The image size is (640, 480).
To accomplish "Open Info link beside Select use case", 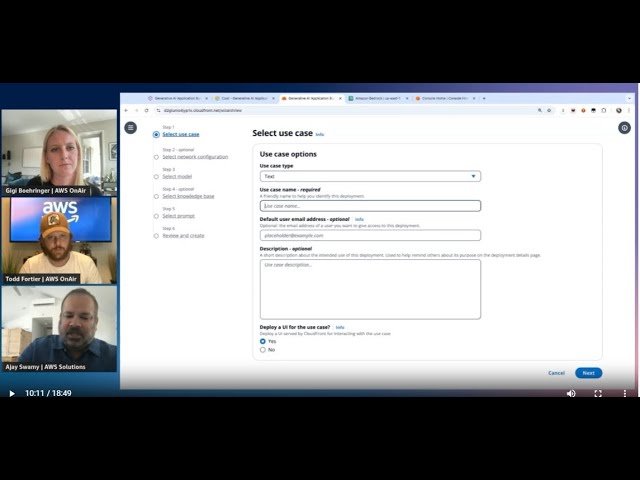I will point(320,134).
